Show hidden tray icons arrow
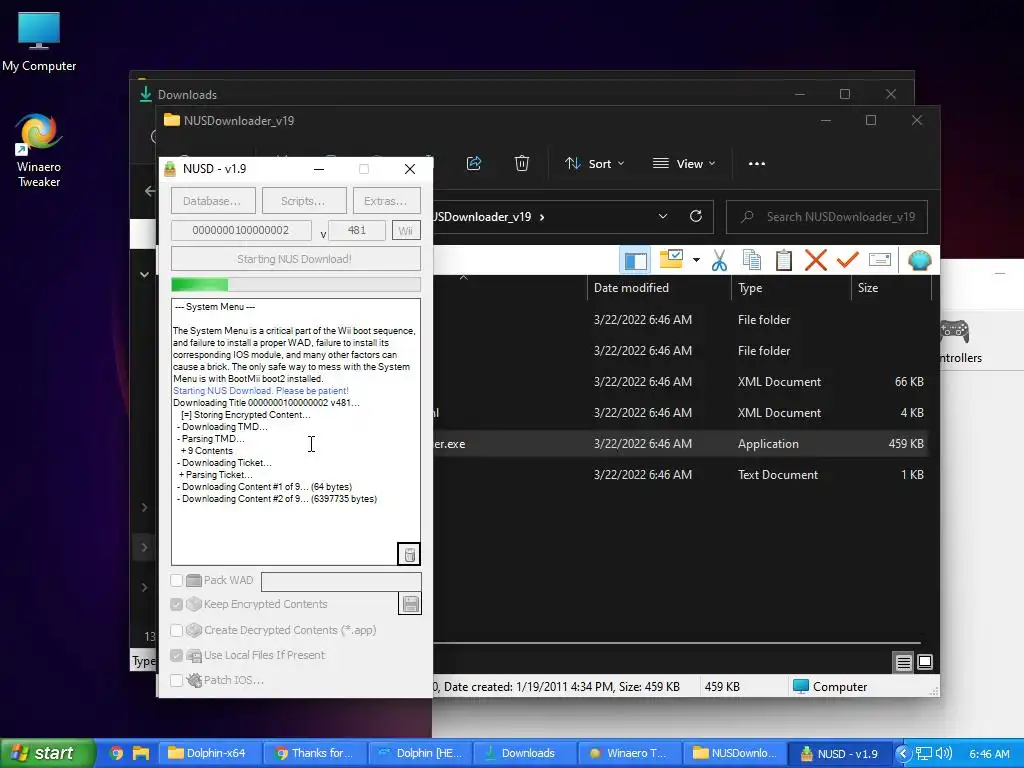The image size is (1024, 768). (903, 754)
